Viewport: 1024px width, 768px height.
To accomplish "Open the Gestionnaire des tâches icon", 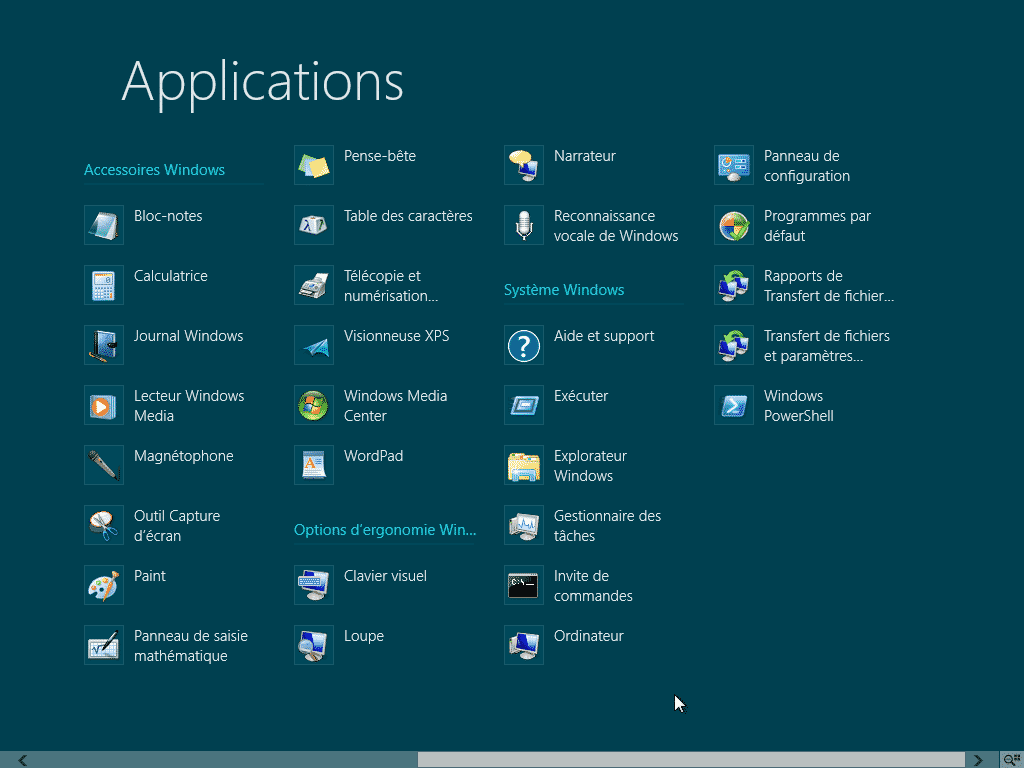I will pos(524,526).
